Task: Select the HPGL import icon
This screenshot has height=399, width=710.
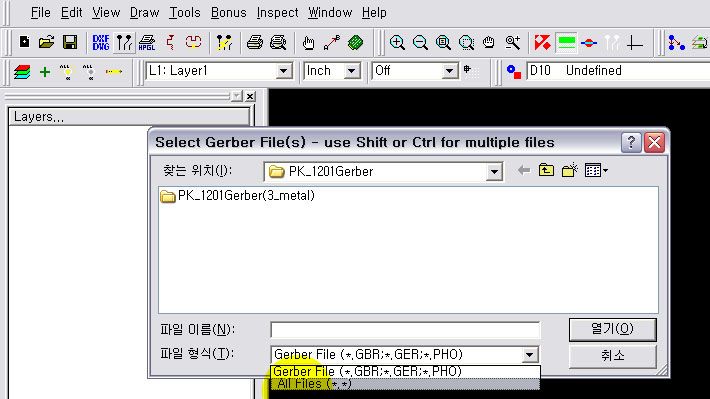Action: point(147,43)
